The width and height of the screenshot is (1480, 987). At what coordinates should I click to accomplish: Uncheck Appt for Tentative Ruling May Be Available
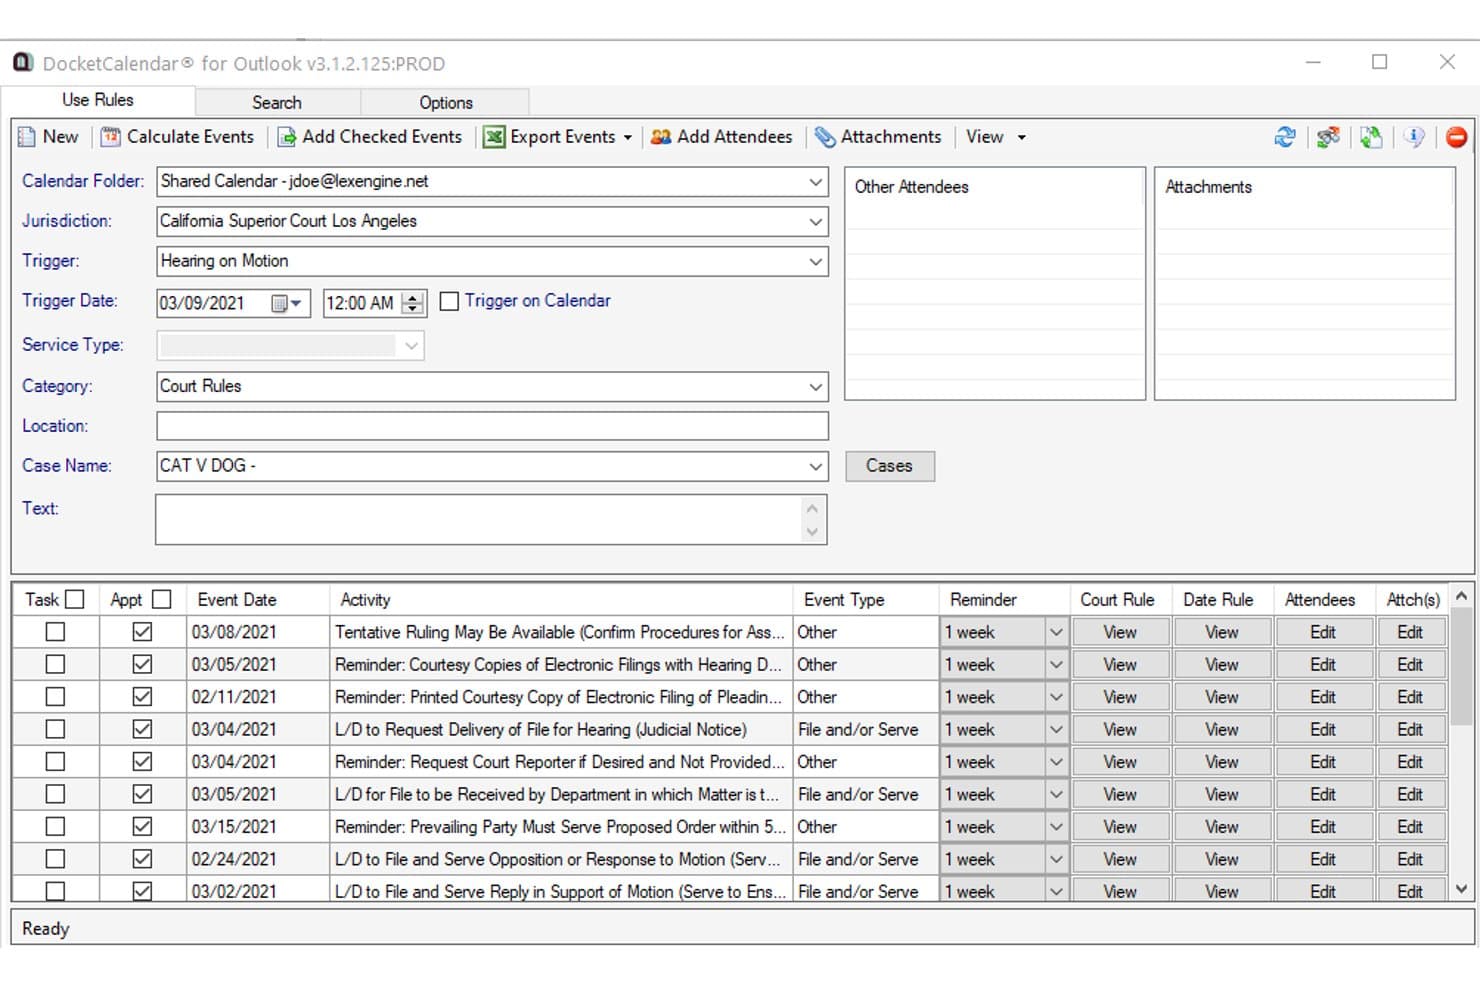pos(142,632)
